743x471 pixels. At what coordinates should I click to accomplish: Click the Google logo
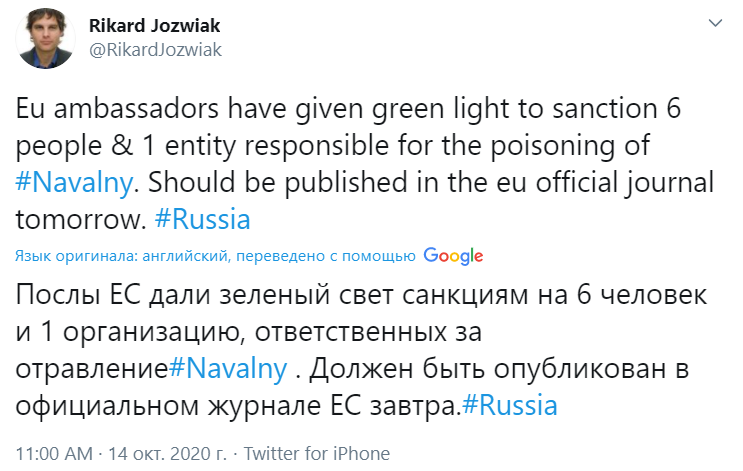(x=453, y=255)
